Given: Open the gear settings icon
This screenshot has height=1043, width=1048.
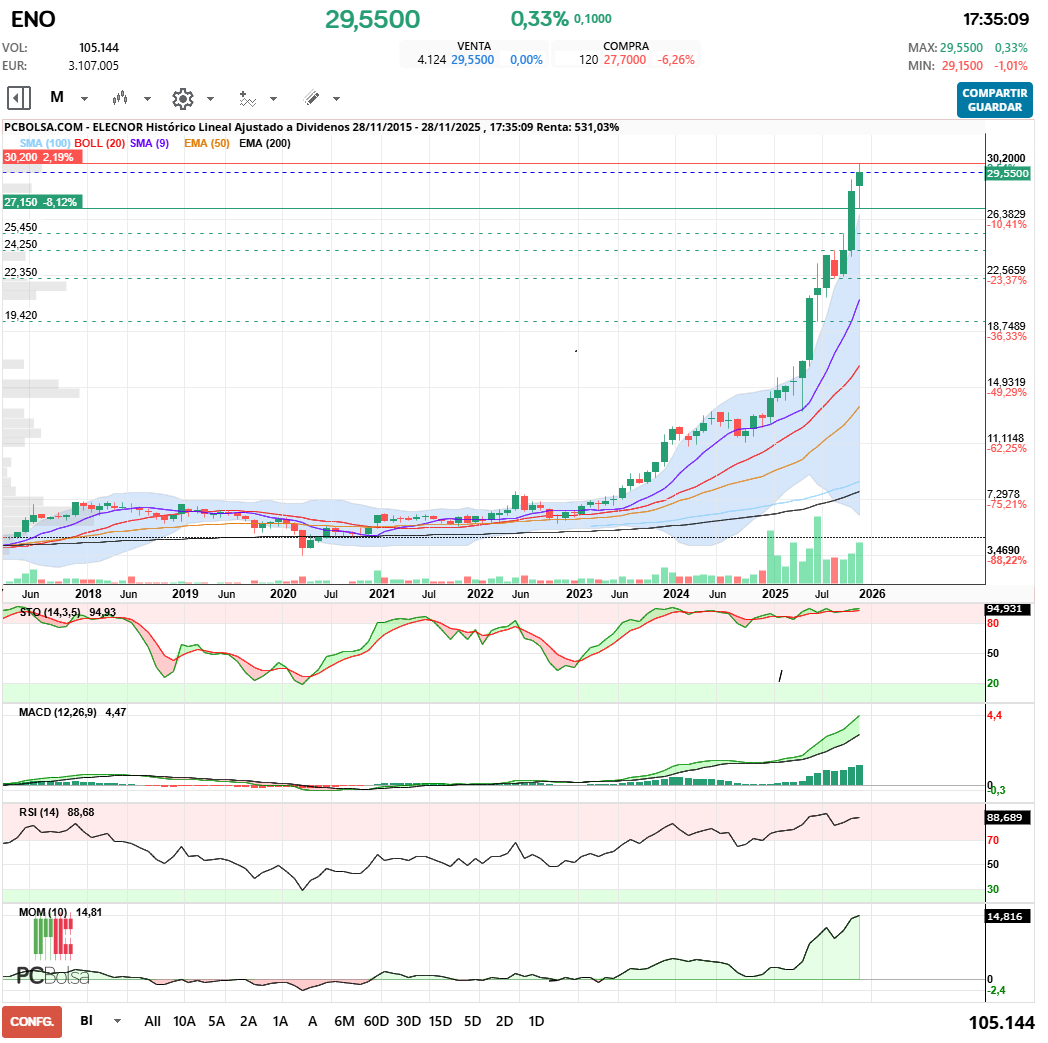Looking at the screenshot, I should coord(182,98).
